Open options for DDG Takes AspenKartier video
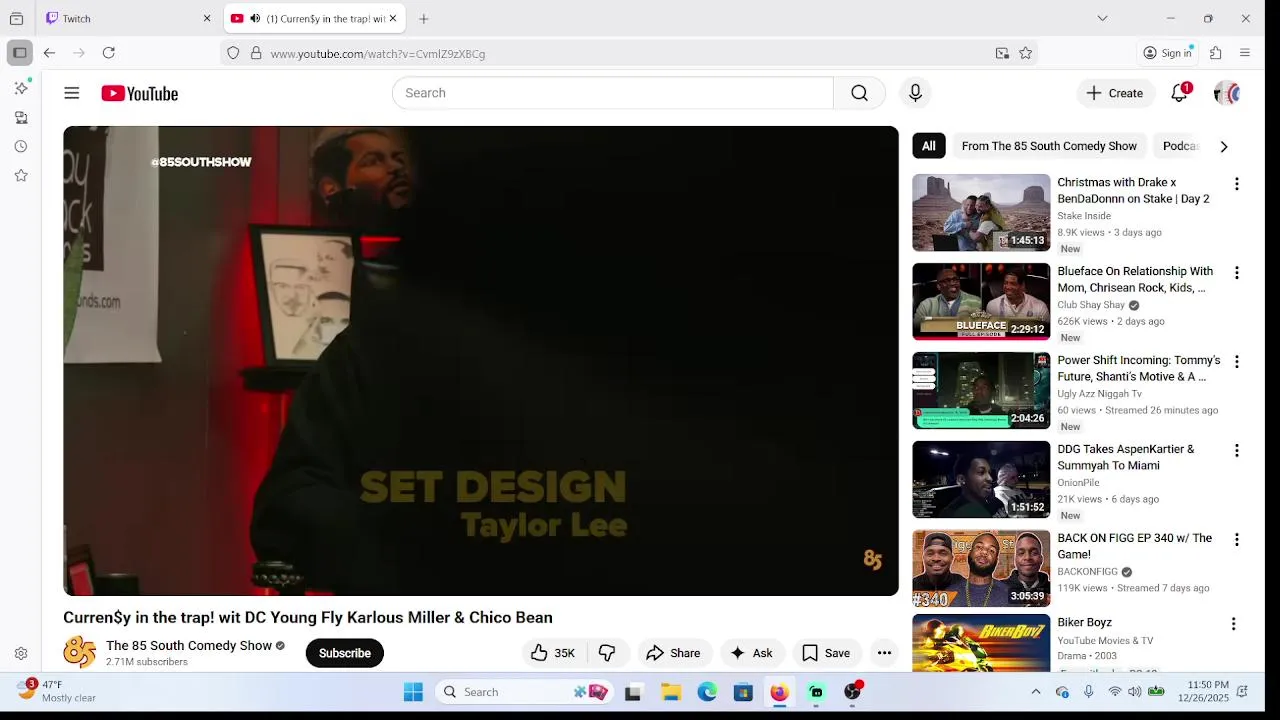 pyautogui.click(x=1236, y=451)
